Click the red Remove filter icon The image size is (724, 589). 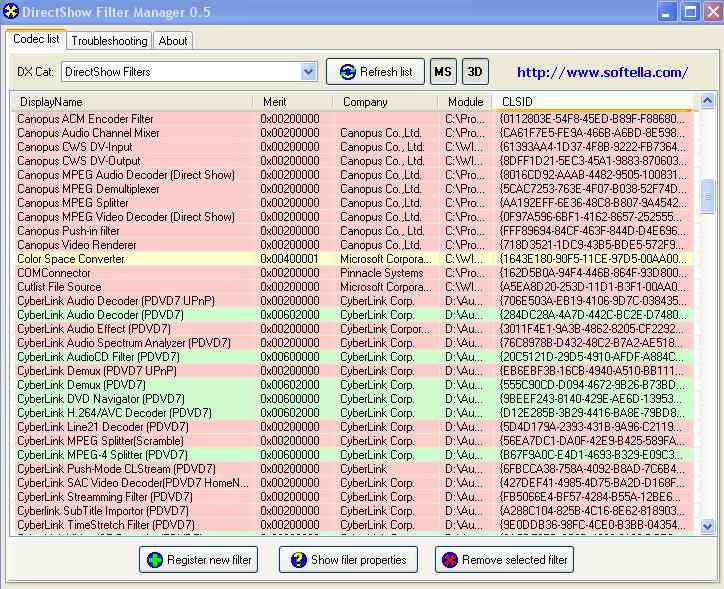tap(450, 560)
